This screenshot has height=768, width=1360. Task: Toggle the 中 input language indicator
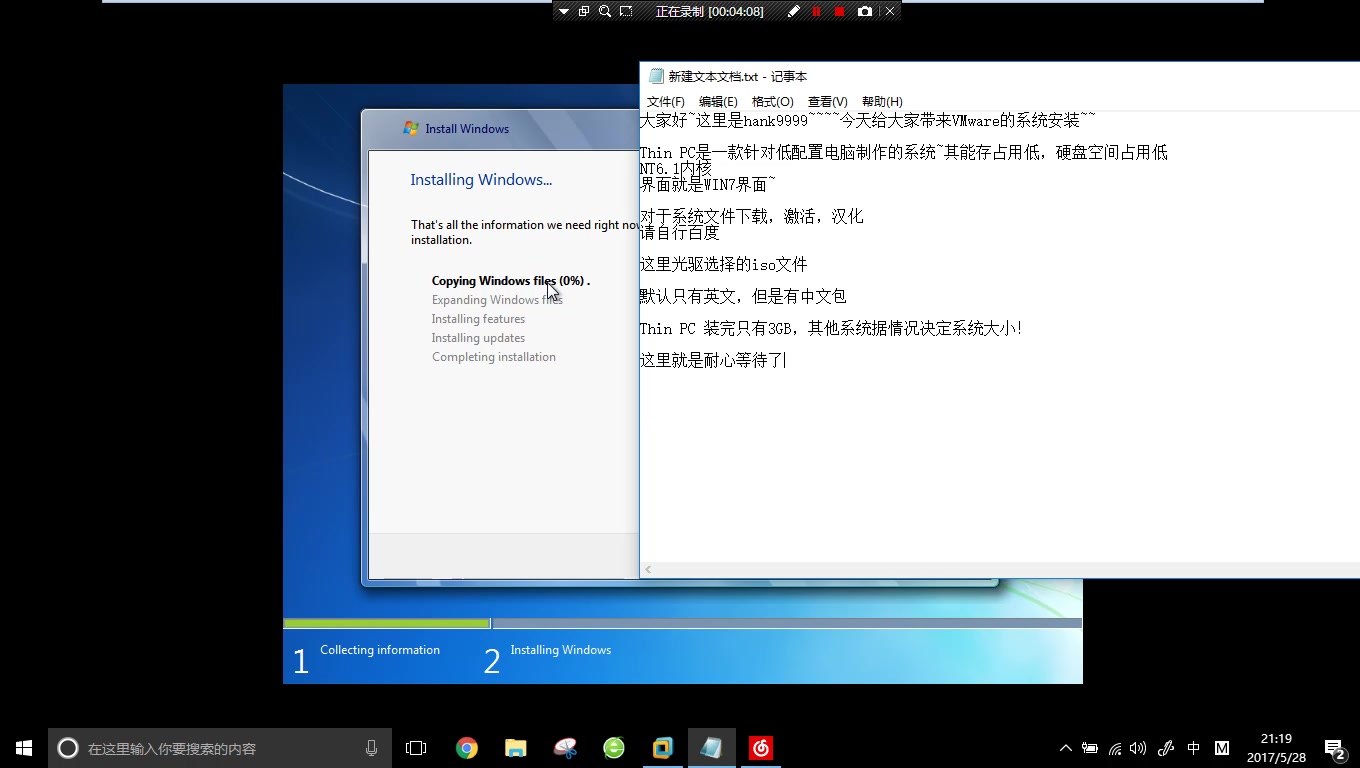(x=1193, y=748)
